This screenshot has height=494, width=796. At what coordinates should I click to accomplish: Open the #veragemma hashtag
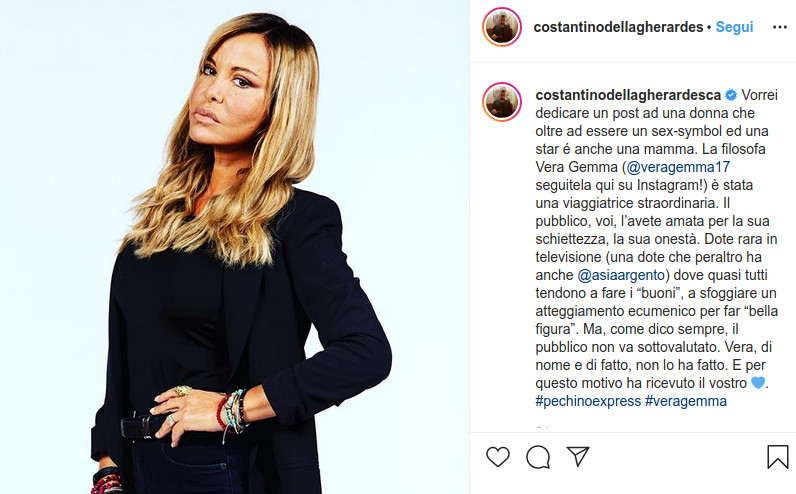(x=686, y=401)
